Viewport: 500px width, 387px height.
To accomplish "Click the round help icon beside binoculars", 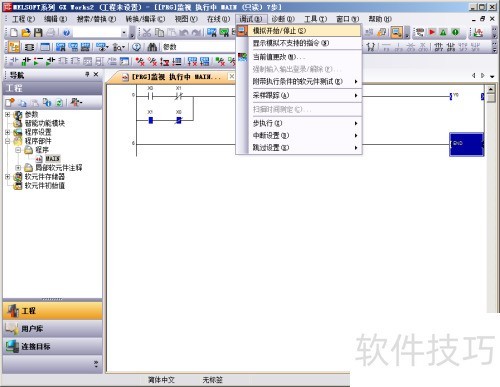I will [136, 47].
